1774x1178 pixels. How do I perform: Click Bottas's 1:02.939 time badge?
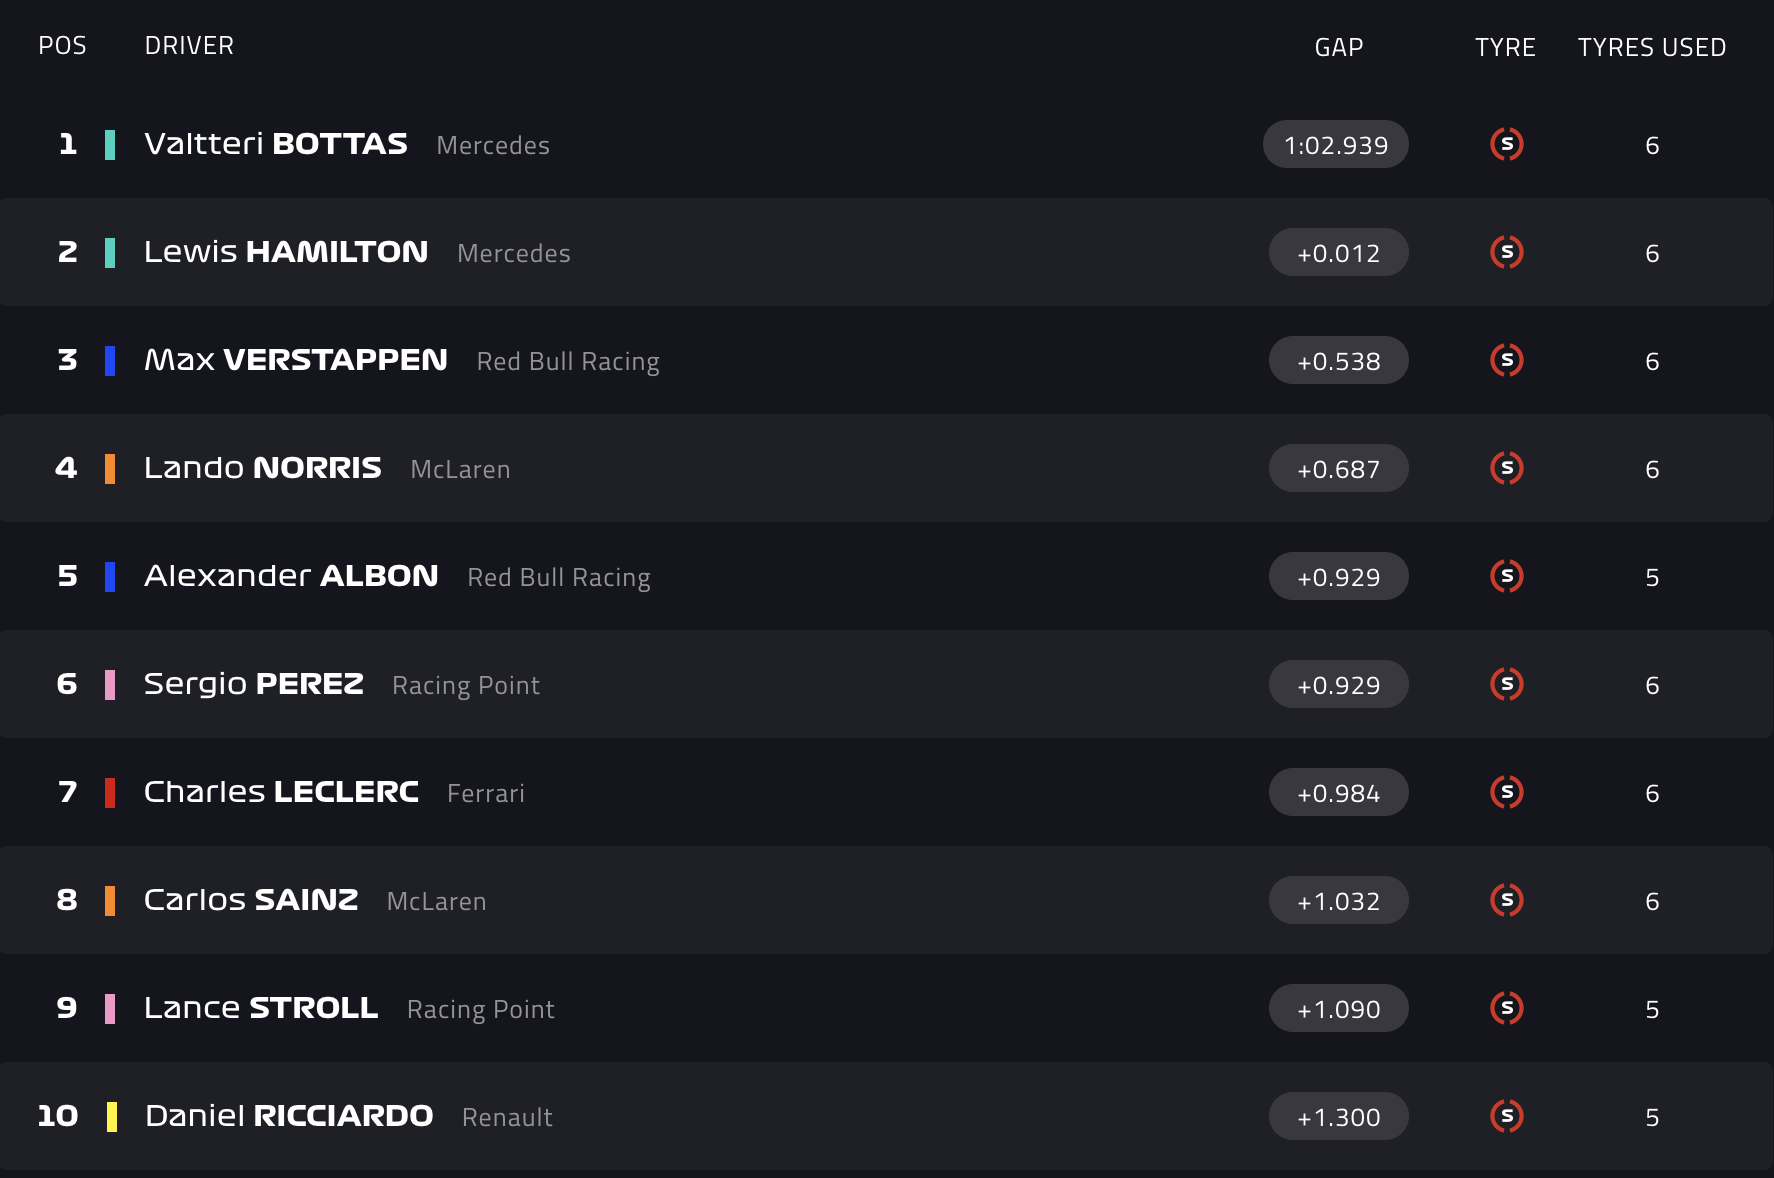1336,145
